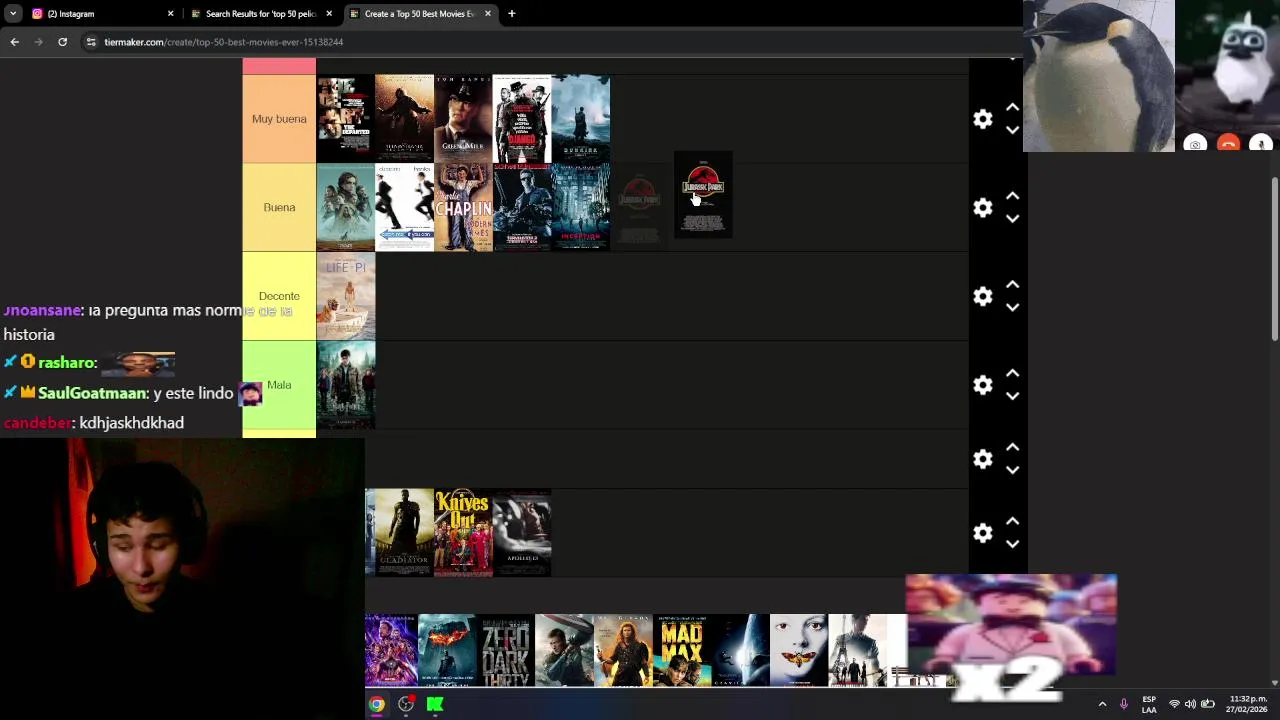The image size is (1280, 720).
Task: Select the Harry Potter poster in Mala
Action: click(345, 385)
